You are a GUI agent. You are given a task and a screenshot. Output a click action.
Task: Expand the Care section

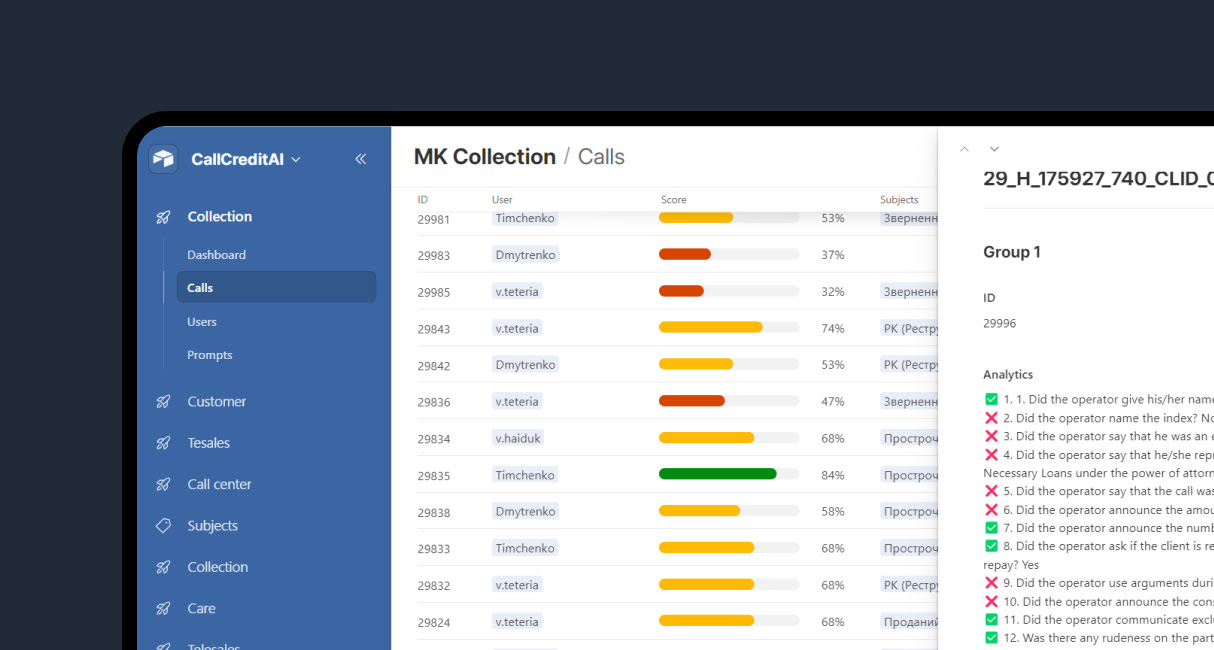point(201,608)
